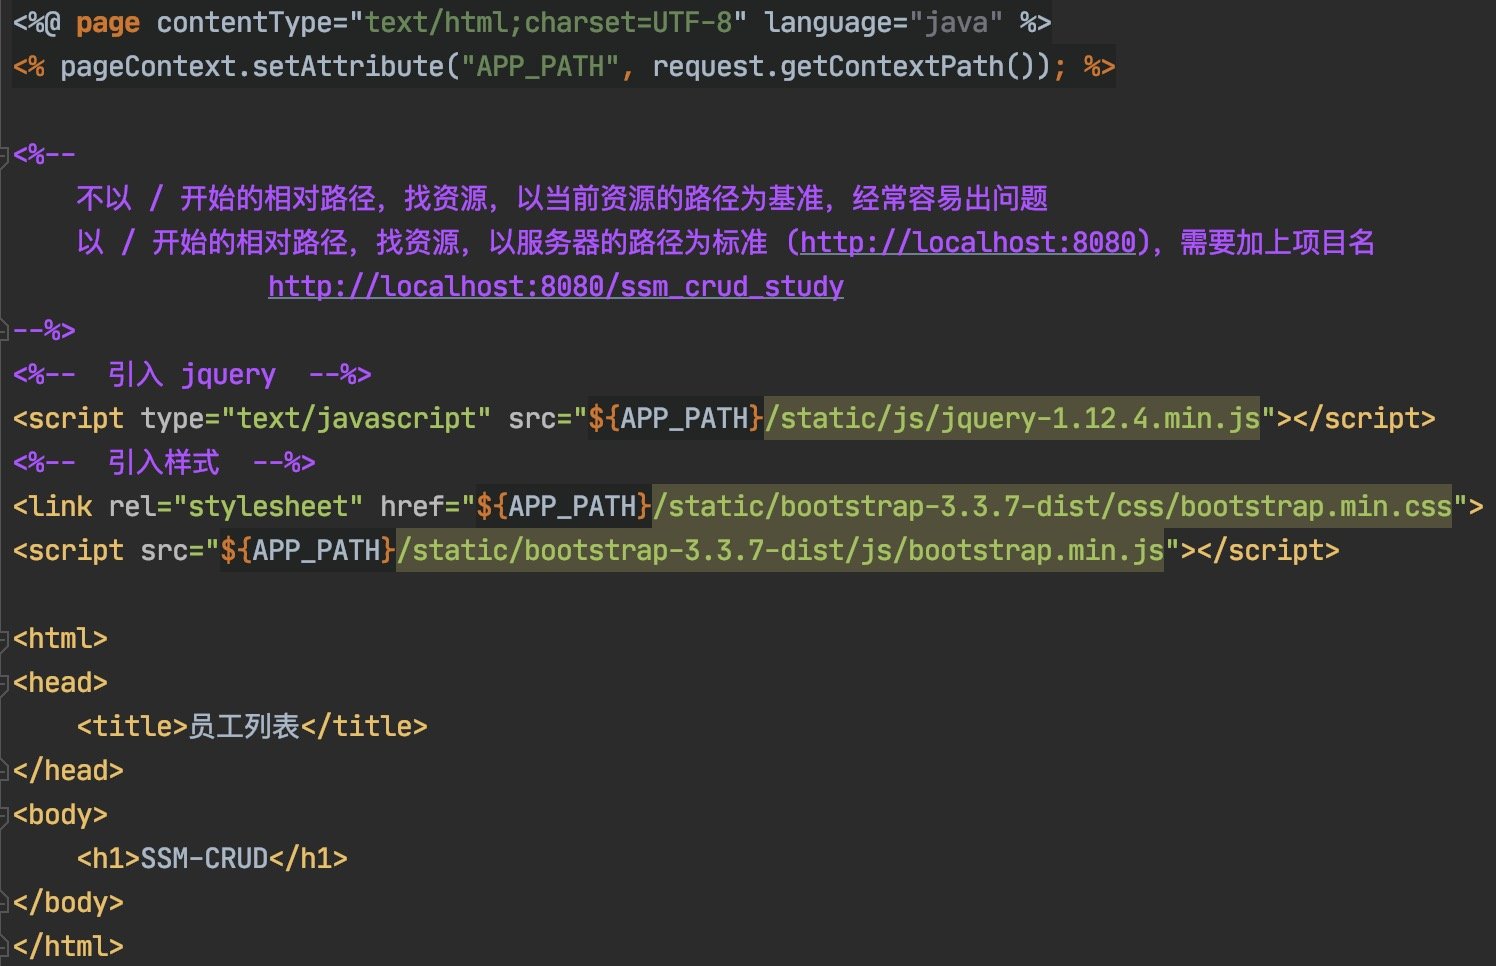
Task: Click the 引入 jquery comment
Action: [193, 375]
